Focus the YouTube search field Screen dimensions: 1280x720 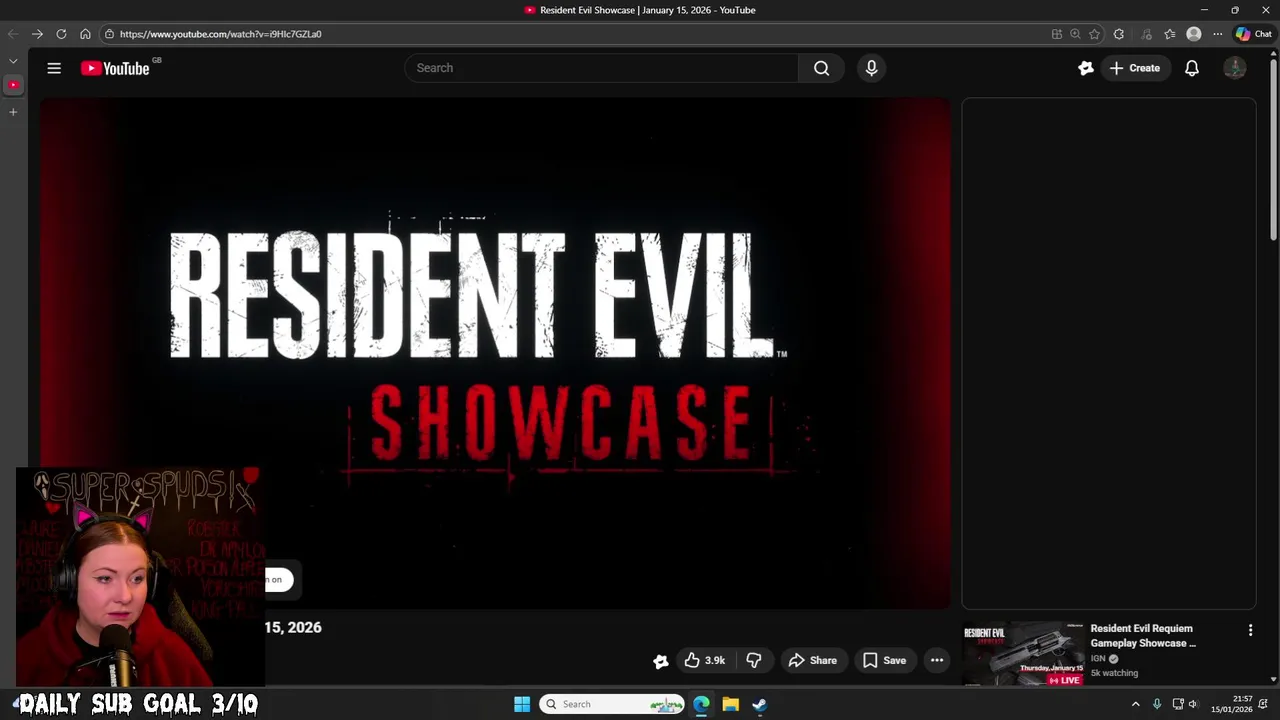point(601,68)
